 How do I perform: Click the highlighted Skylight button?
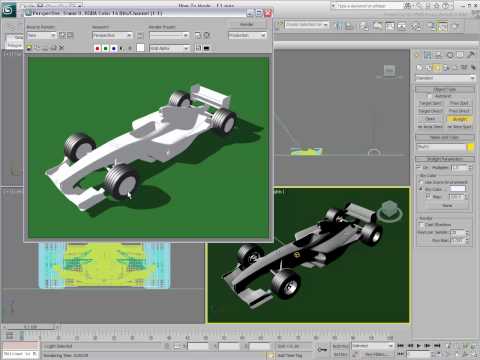tap(459, 119)
